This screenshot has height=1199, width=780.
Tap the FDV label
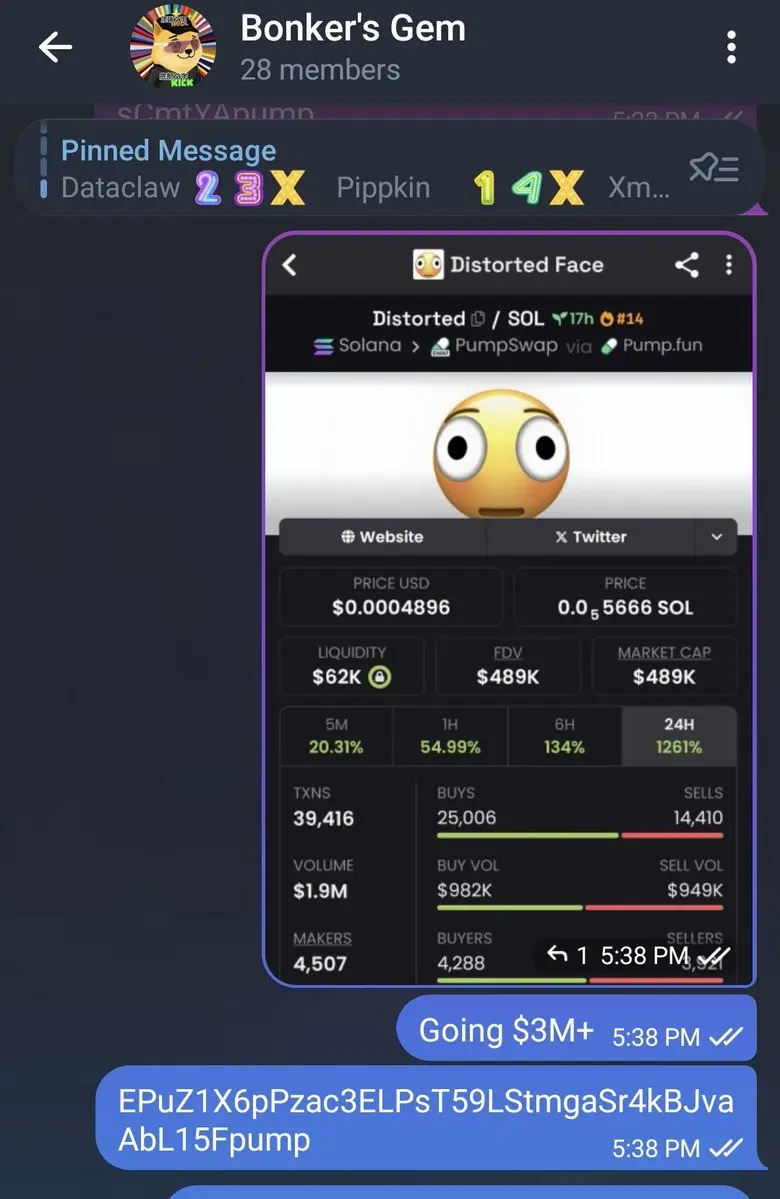tap(508, 653)
